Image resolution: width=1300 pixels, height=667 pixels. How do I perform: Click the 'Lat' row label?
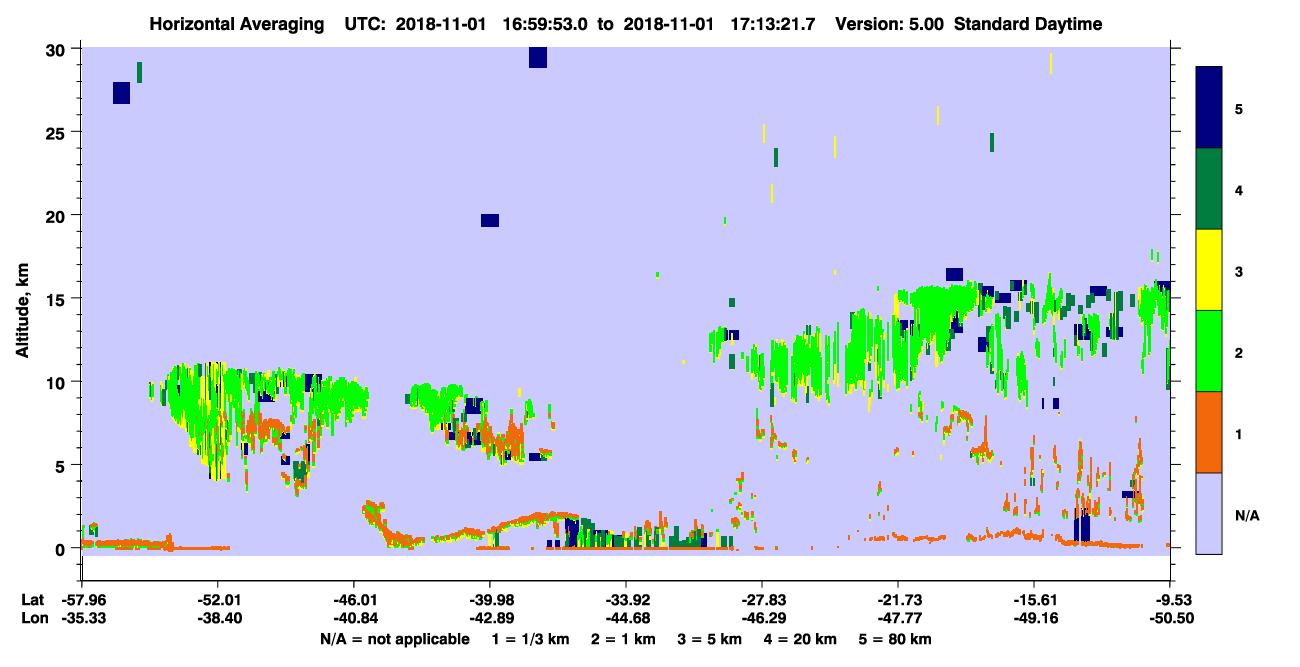32,600
